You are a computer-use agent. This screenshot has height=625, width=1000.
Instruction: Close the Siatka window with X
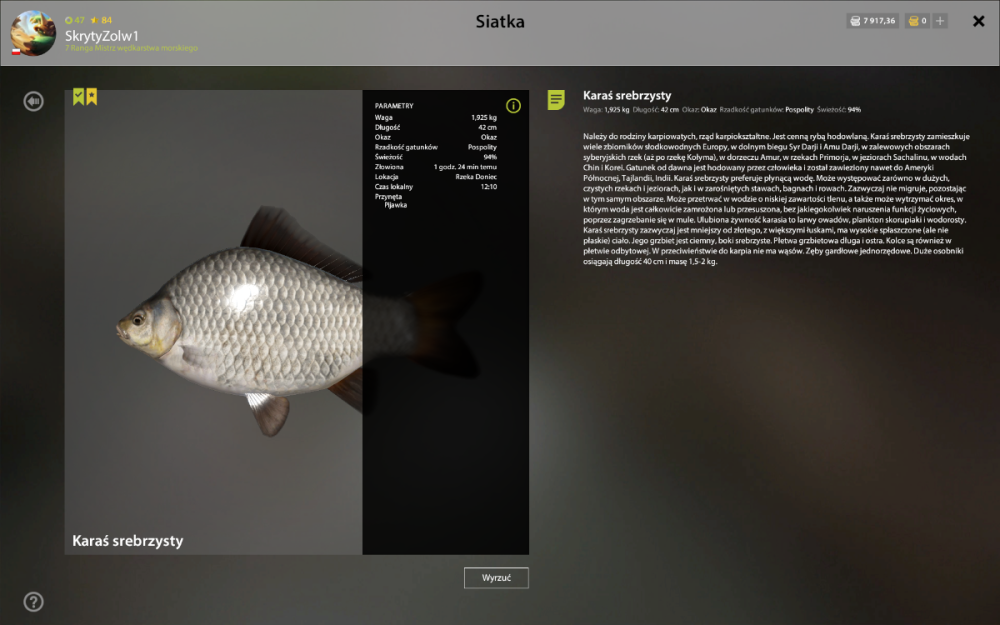point(978,22)
